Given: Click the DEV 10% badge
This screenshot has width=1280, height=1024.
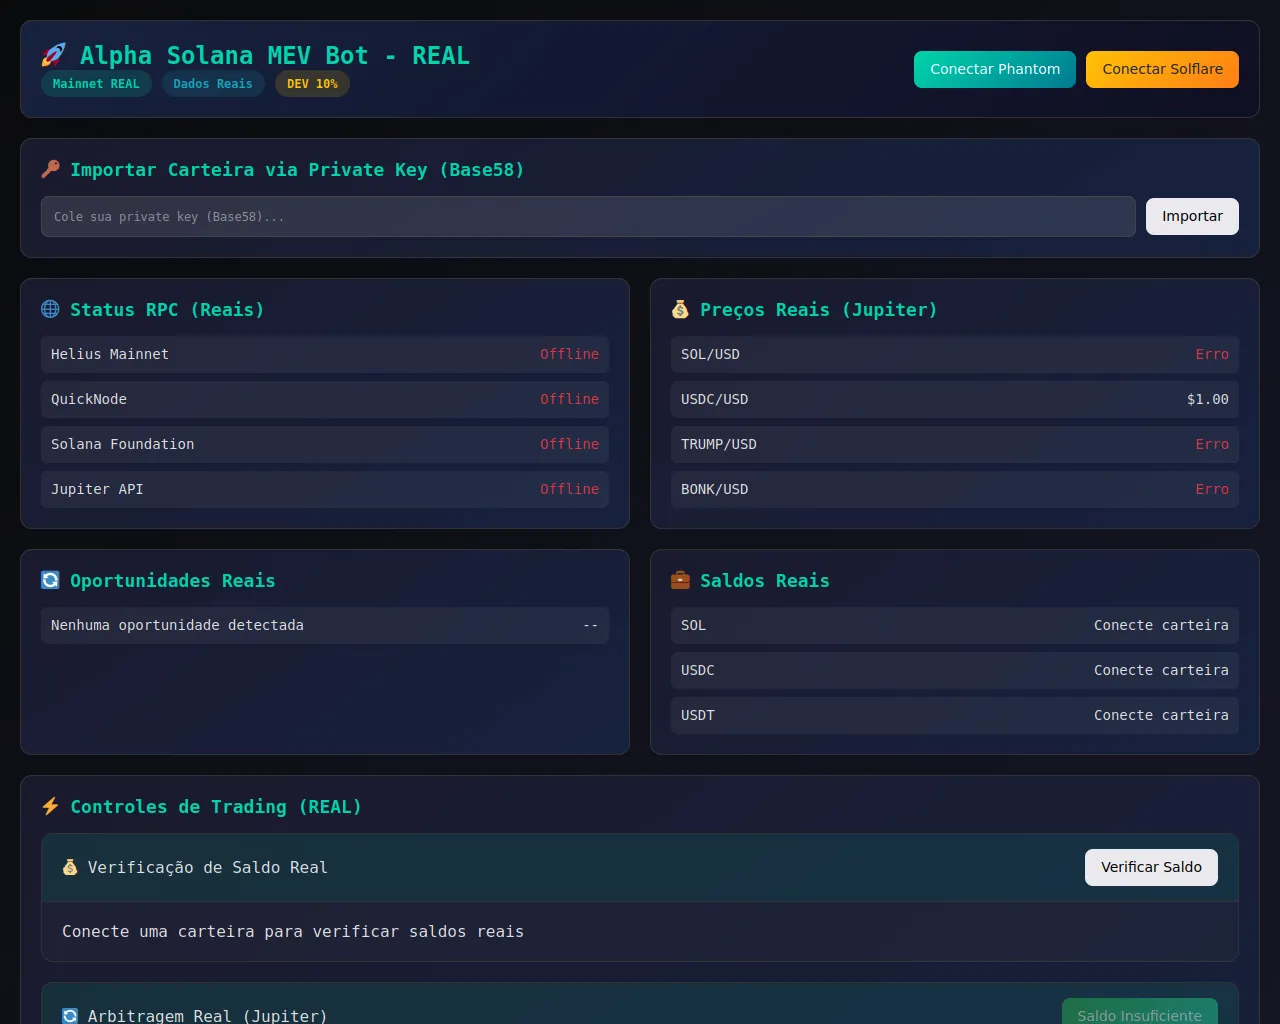Looking at the screenshot, I should coord(312,84).
